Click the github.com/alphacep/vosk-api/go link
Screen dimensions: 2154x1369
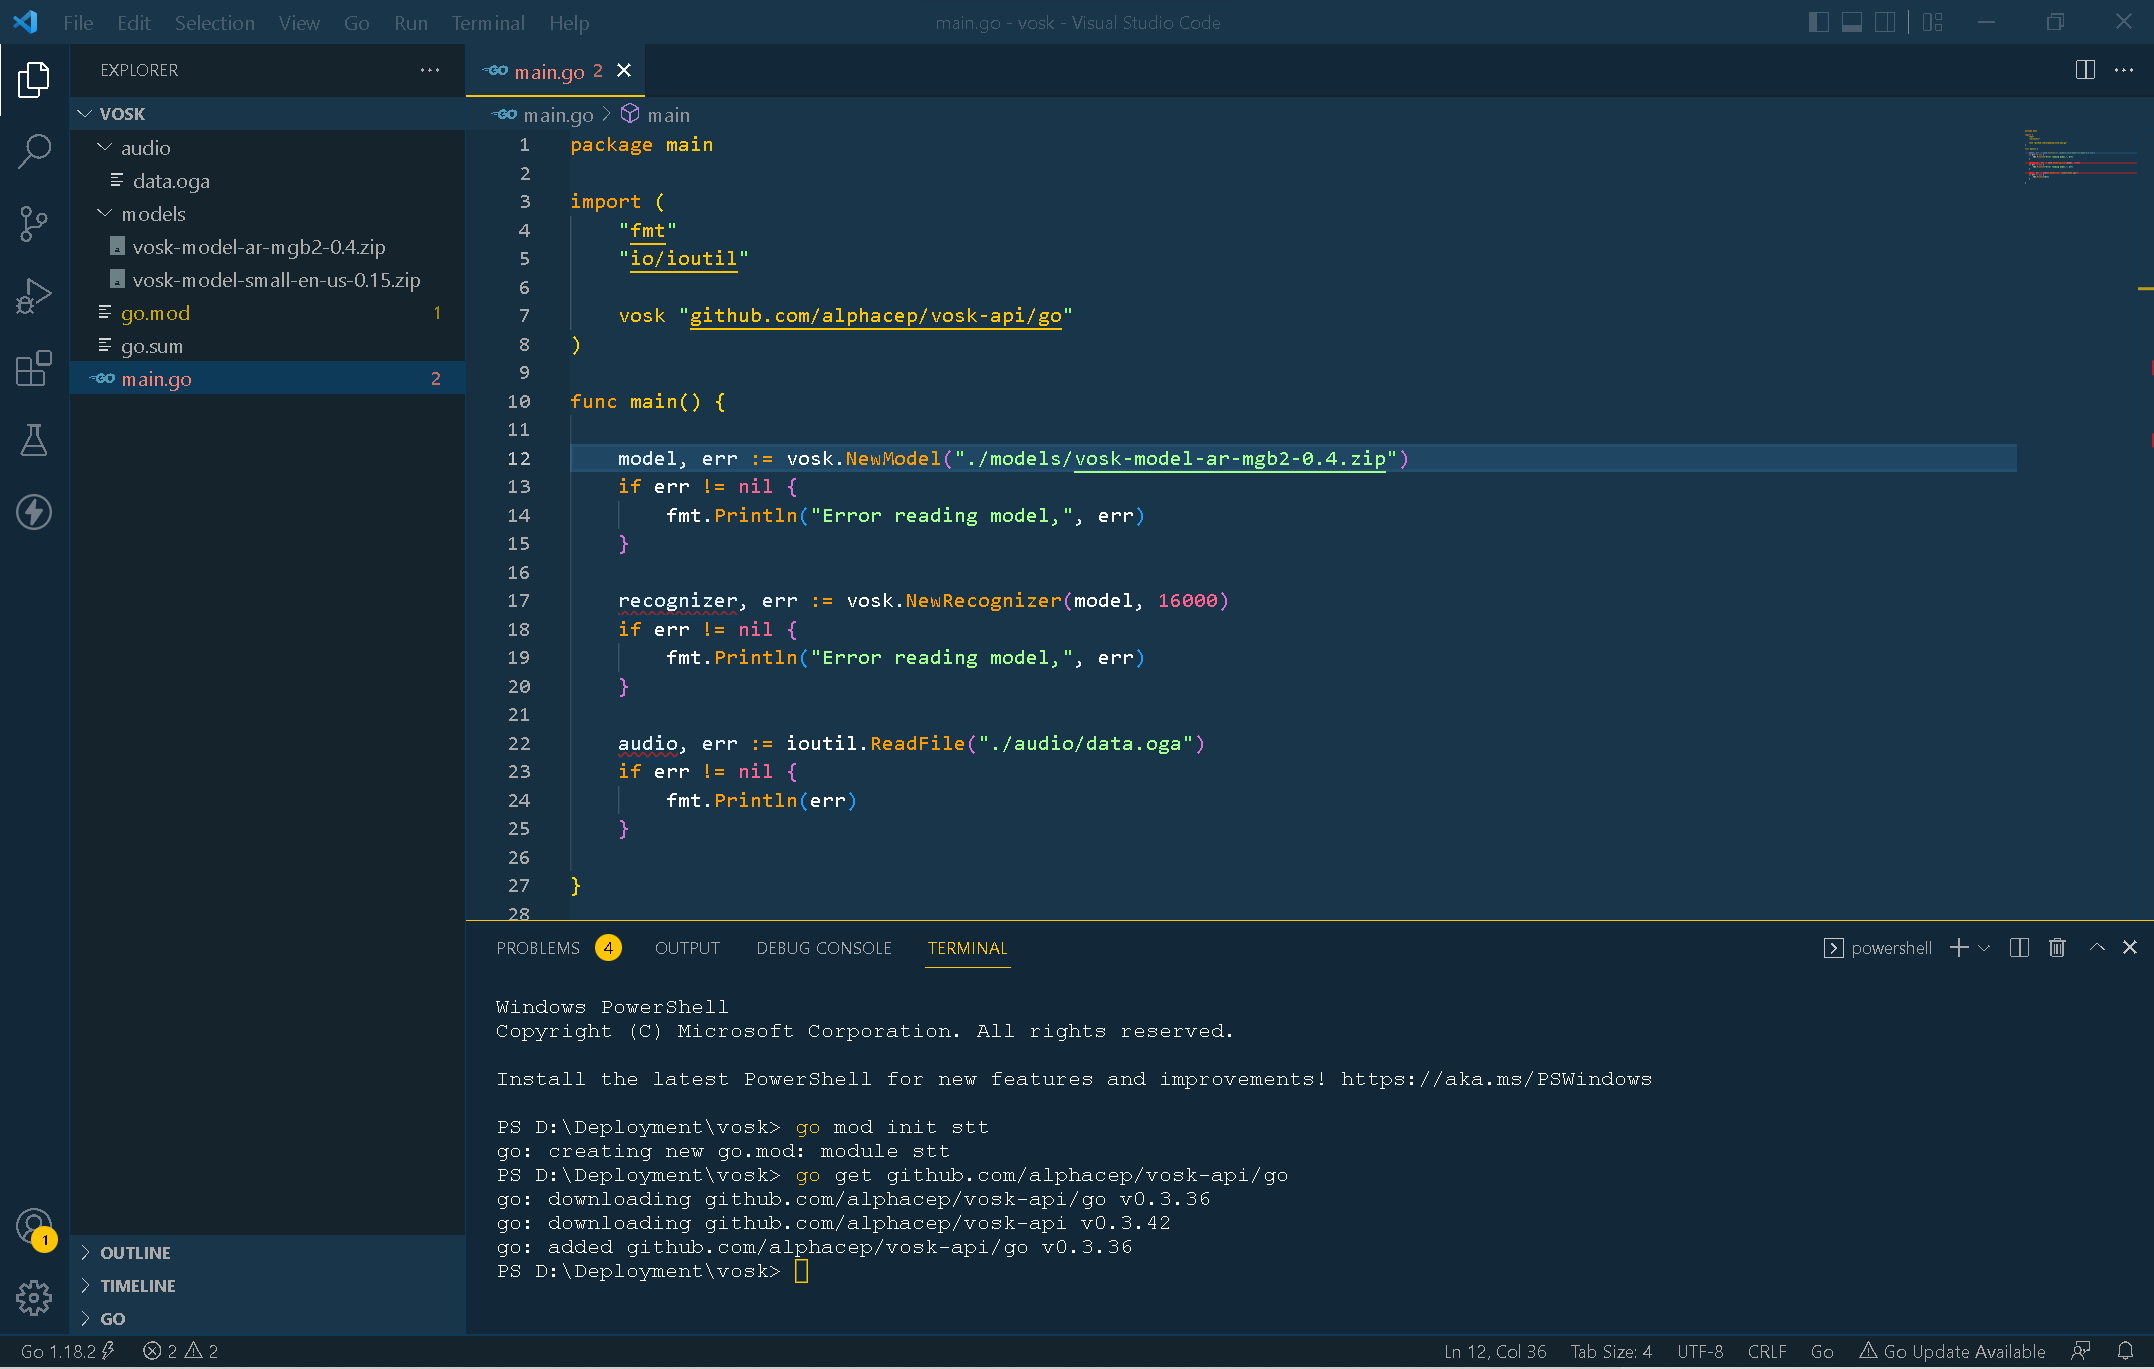(877, 315)
